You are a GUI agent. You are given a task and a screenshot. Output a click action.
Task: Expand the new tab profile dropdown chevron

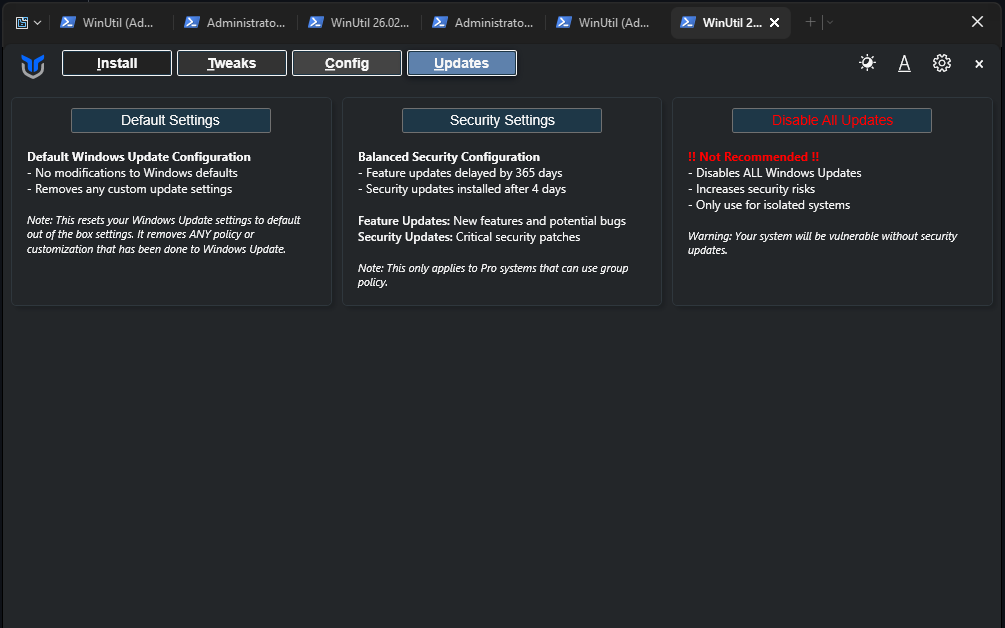click(x=830, y=22)
